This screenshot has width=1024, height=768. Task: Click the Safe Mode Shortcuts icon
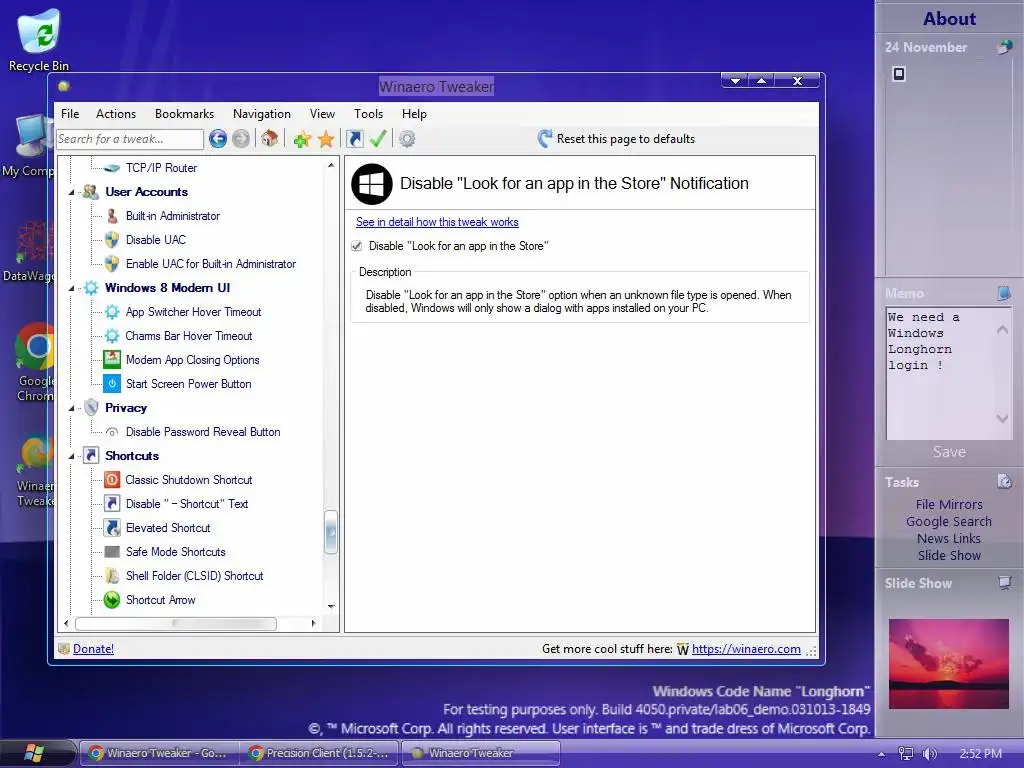[112, 552]
